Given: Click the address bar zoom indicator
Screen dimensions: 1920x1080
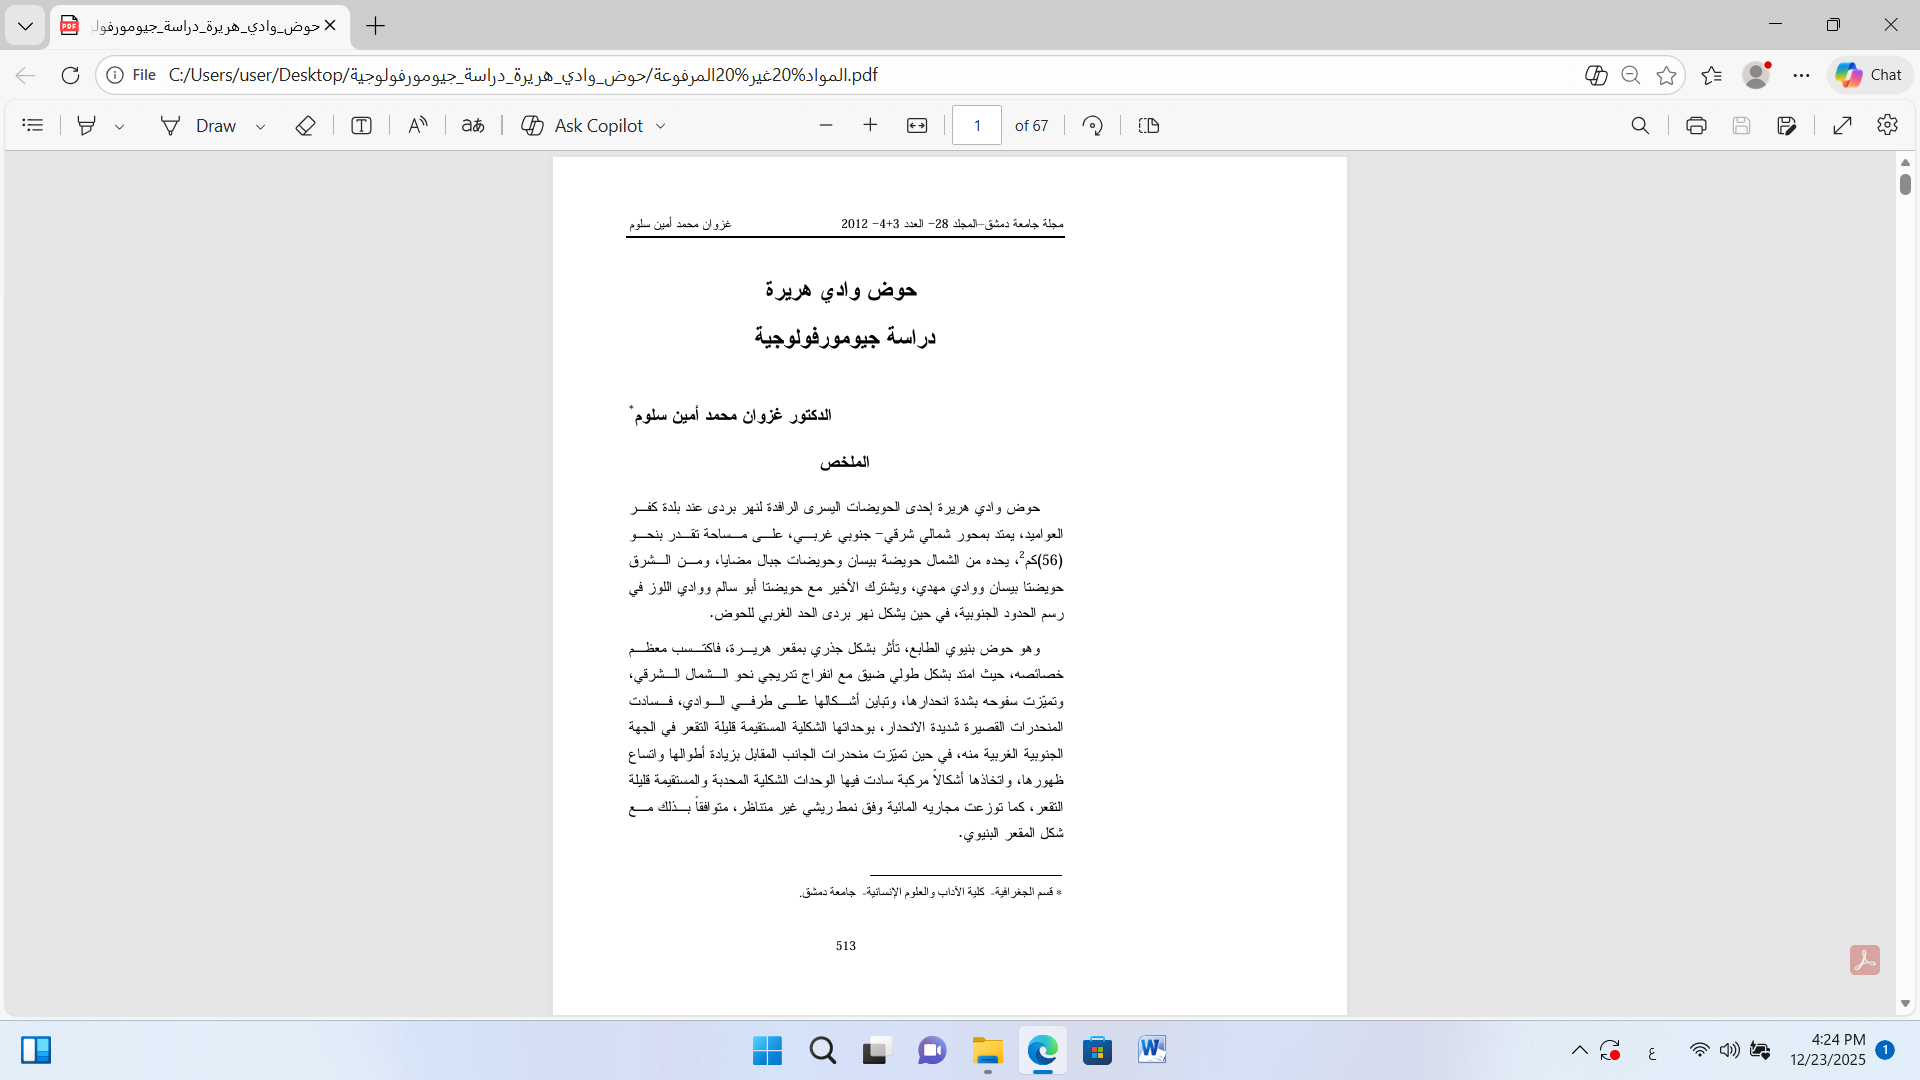Looking at the screenshot, I should tap(1631, 75).
